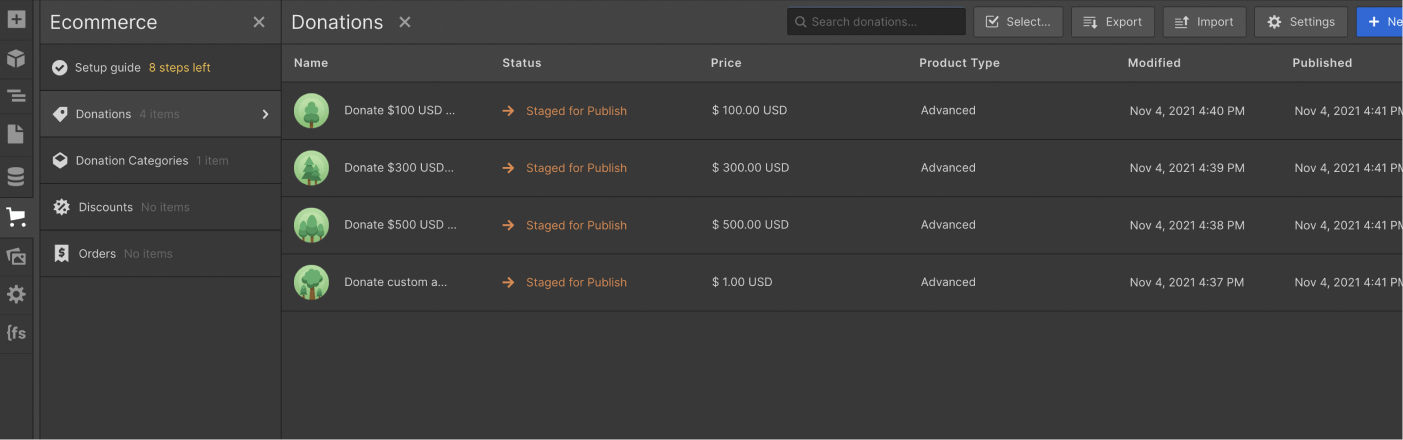The height and width of the screenshot is (440, 1403).
Task: Open the project Settings gear in sidebar
Action: click(16, 294)
